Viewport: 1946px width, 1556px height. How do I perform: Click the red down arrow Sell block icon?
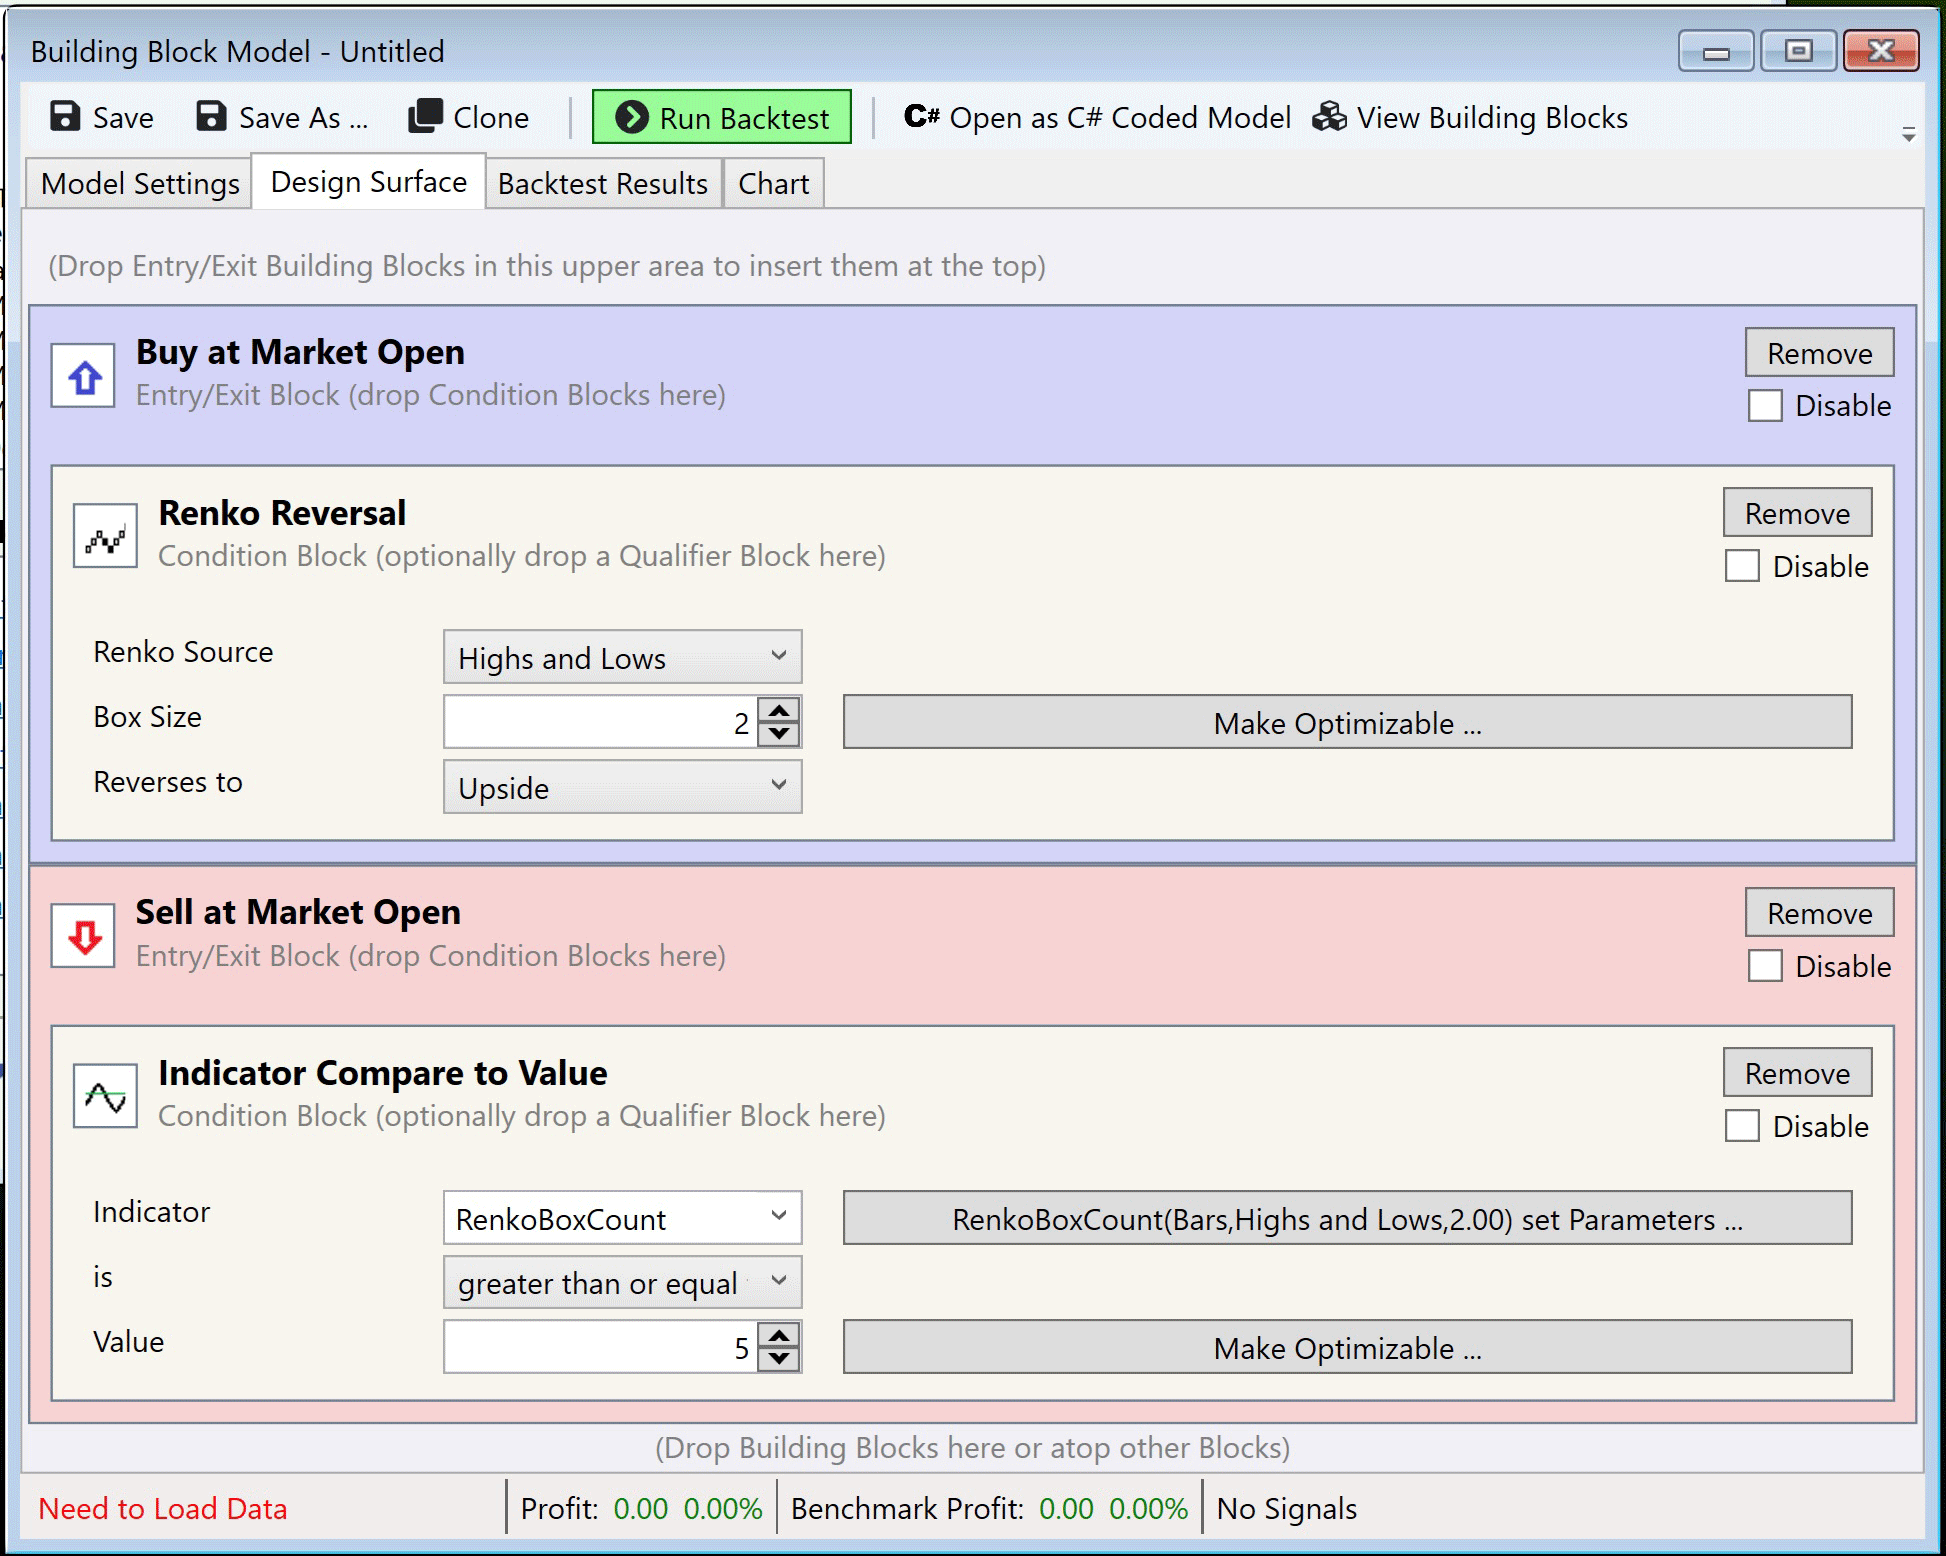(x=84, y=936)
